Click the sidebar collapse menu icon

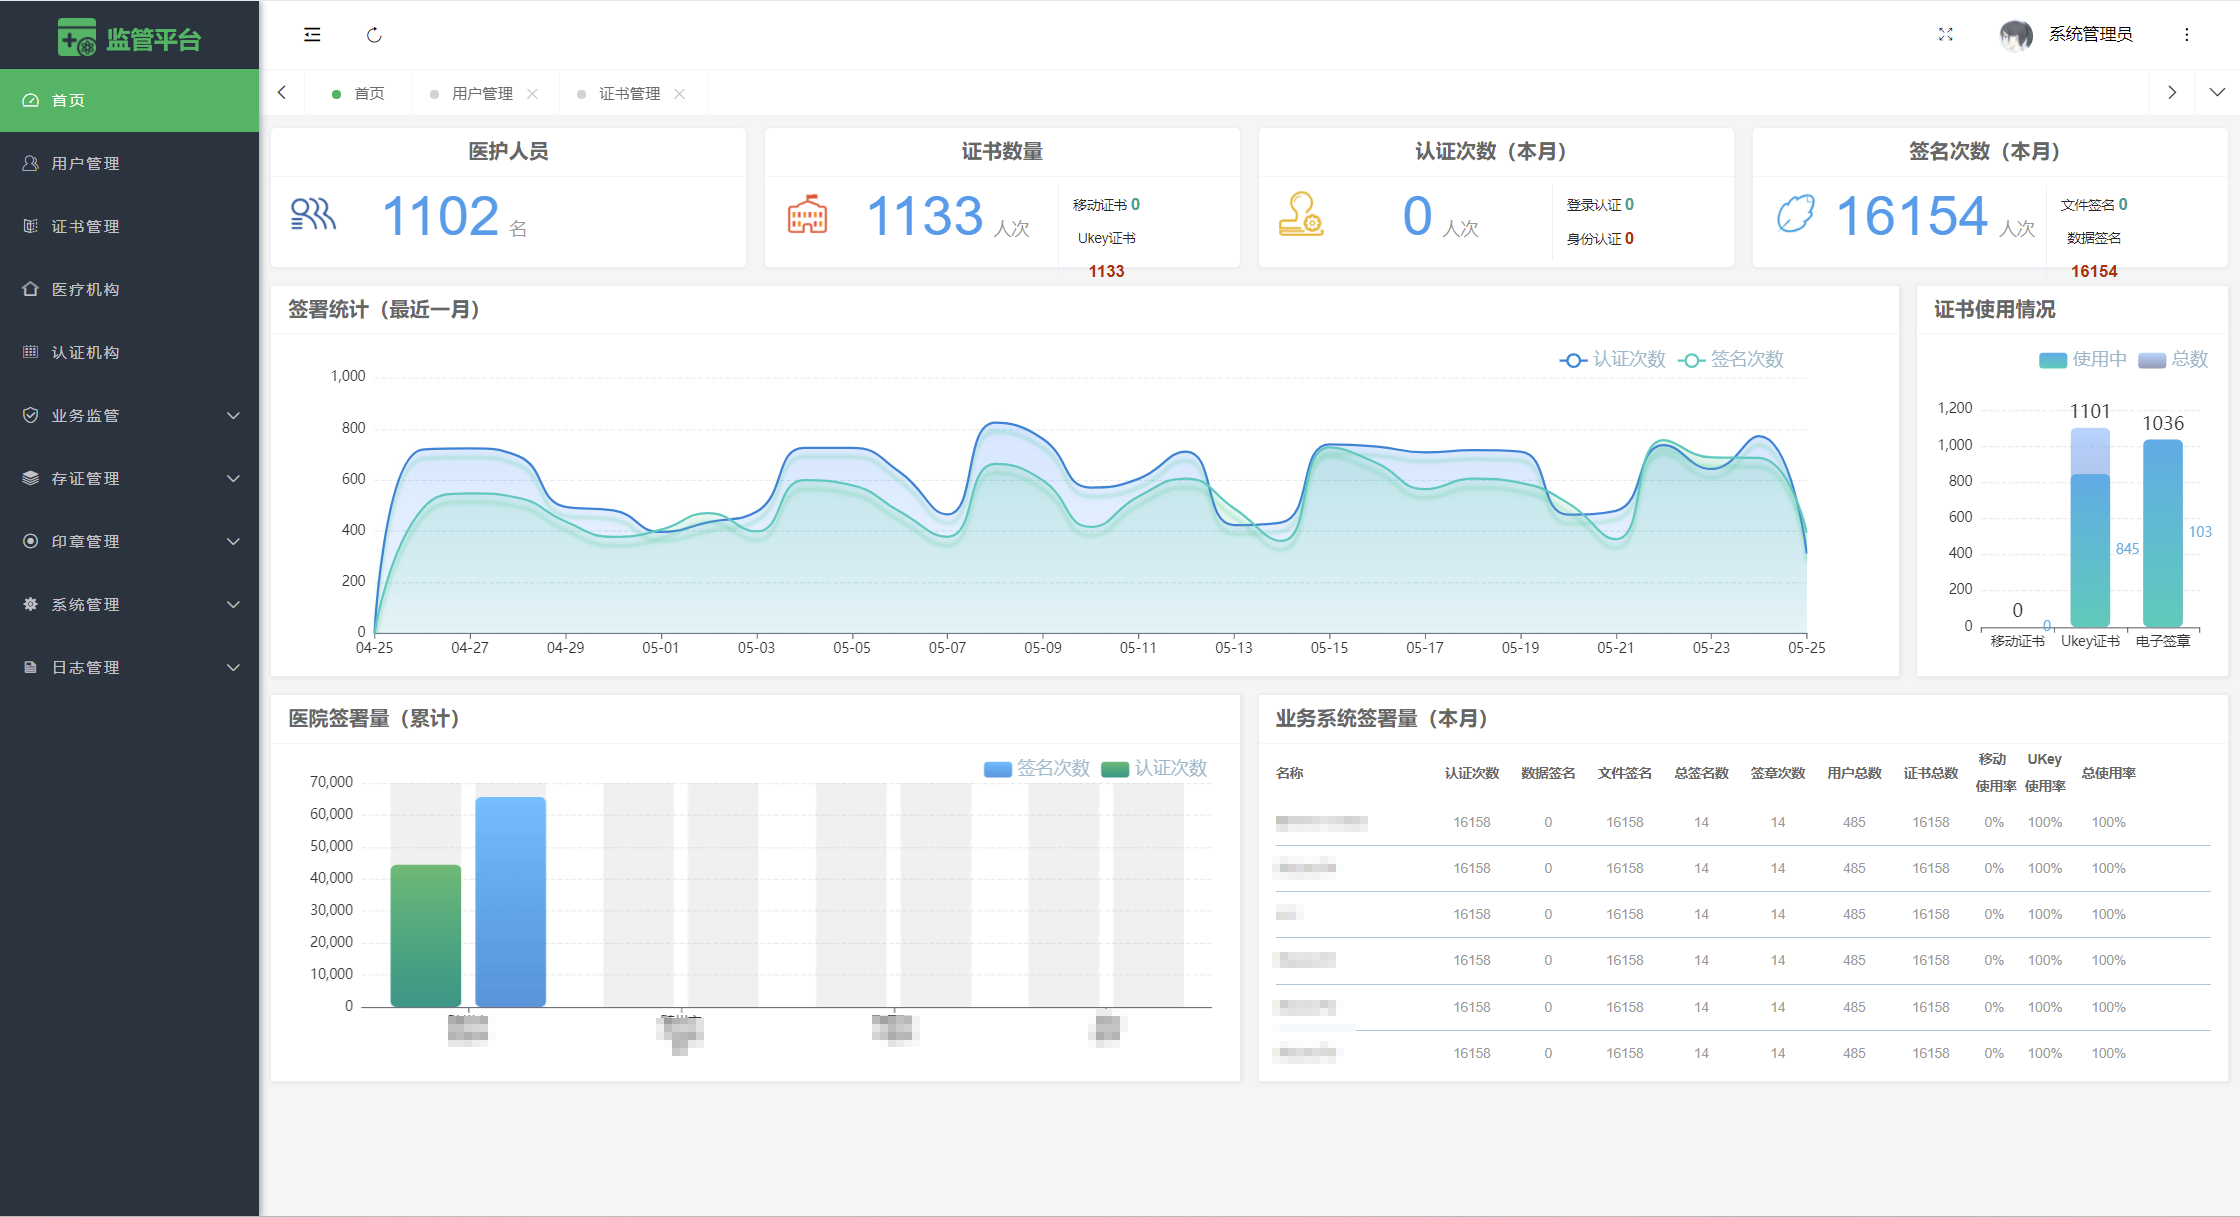point(312,35)
